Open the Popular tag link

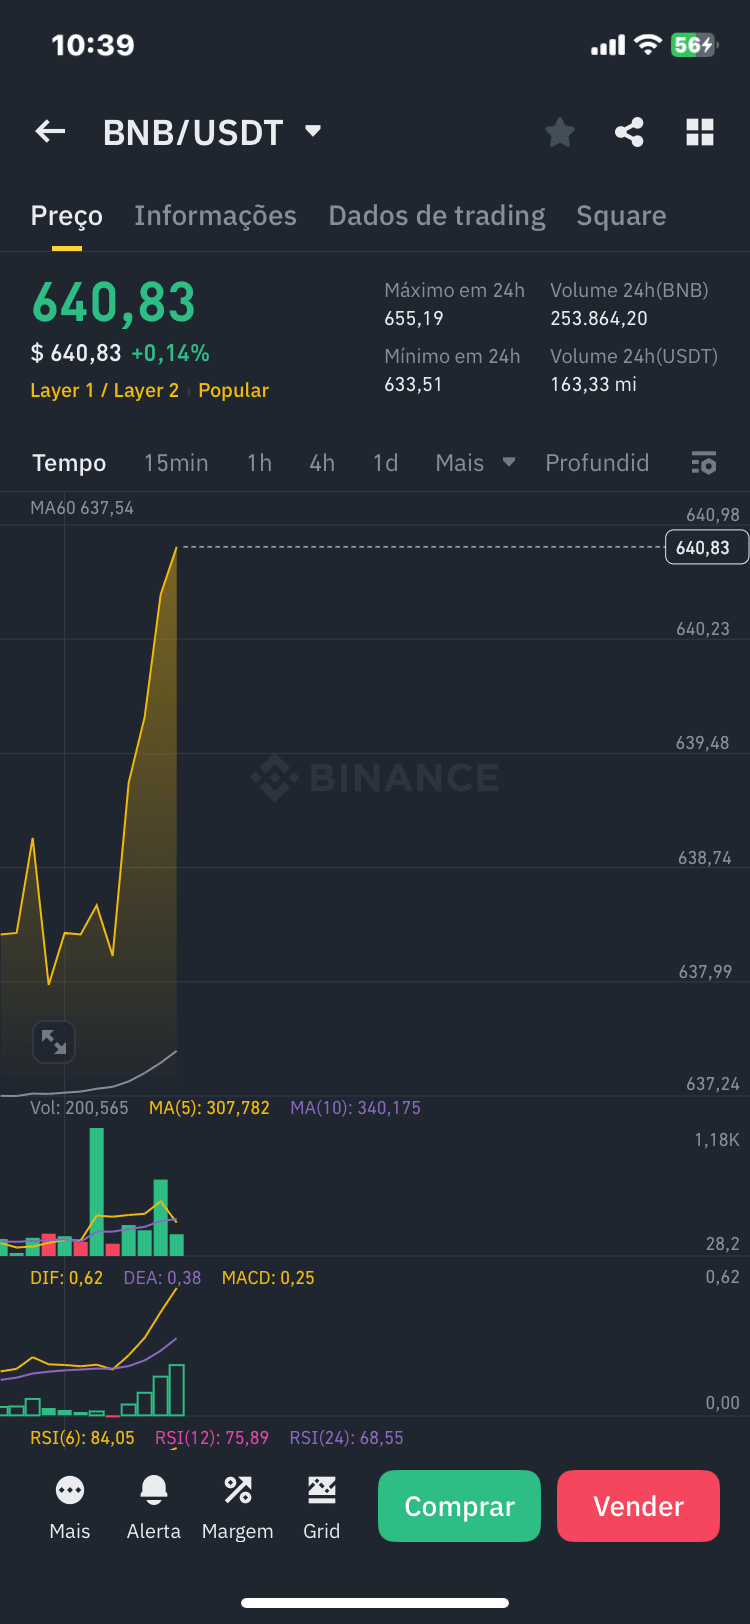[233, 391]
